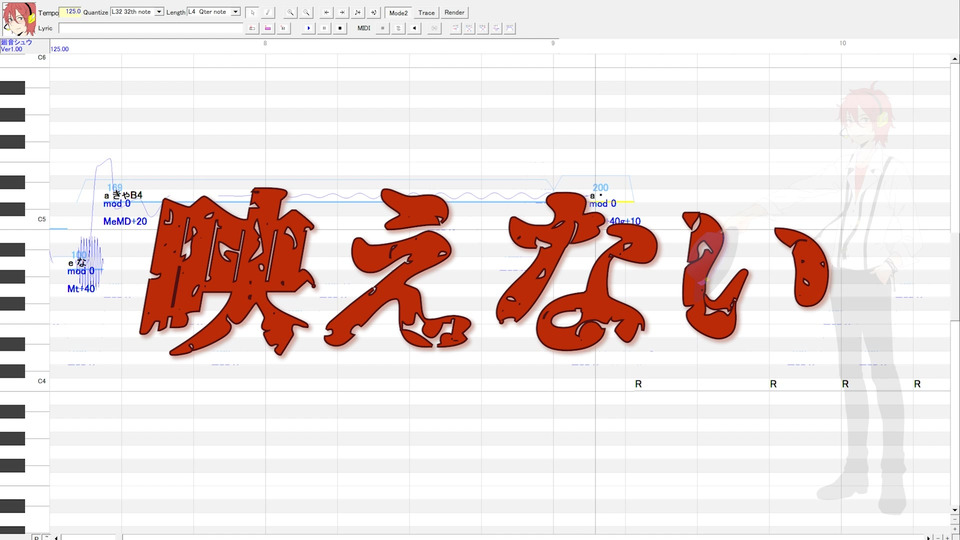Click the Mt+40 flag text

point(81,289)
